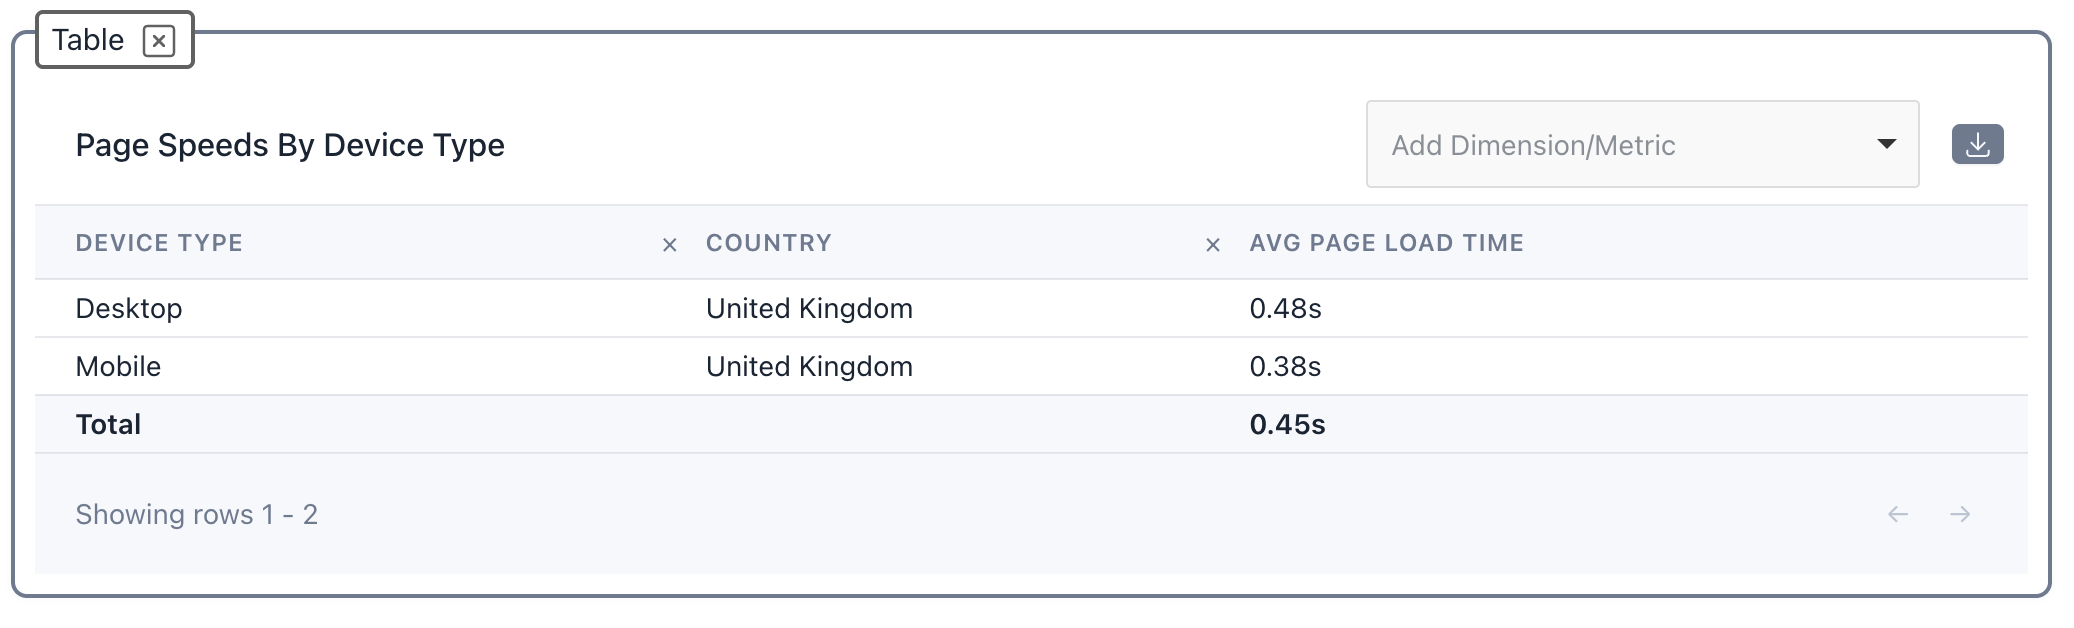Sort by Device Type column header
This screenshot has height=628, width=2074.
click(159, 243)
